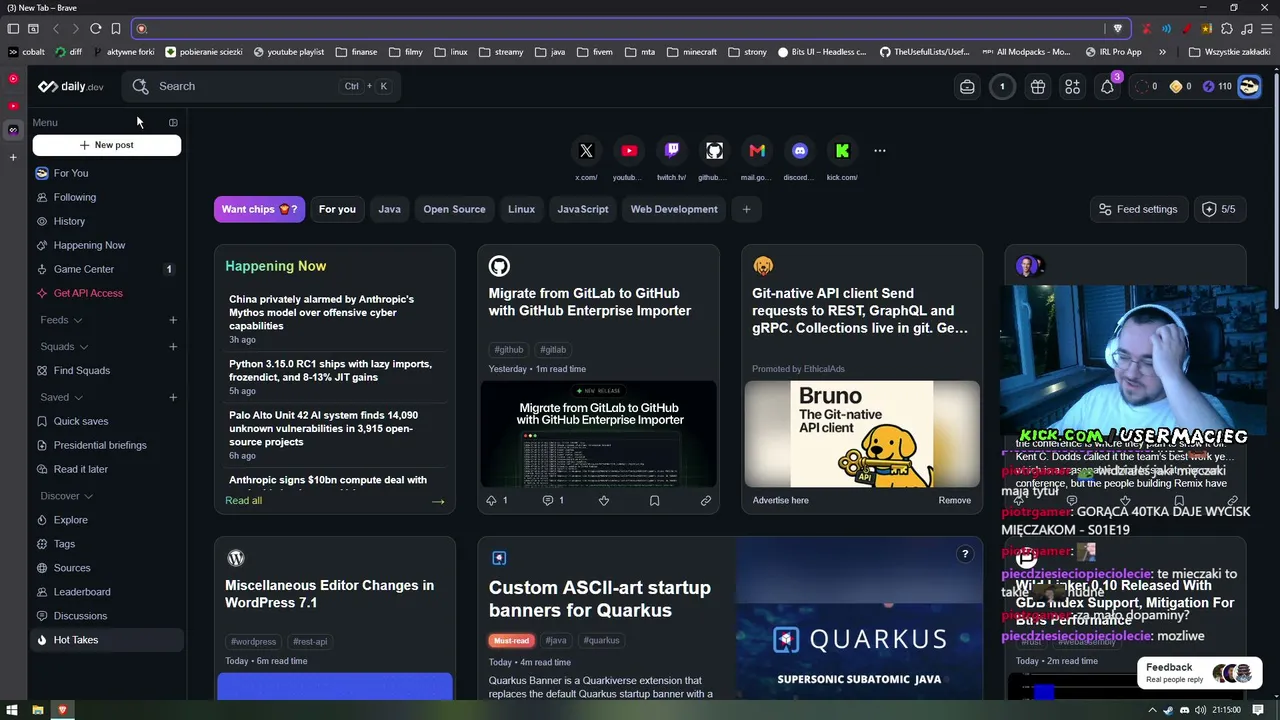Open Brave hamburger menu
The height and width of the screenshot is (720, 1280).
(x=1267, y=28)
